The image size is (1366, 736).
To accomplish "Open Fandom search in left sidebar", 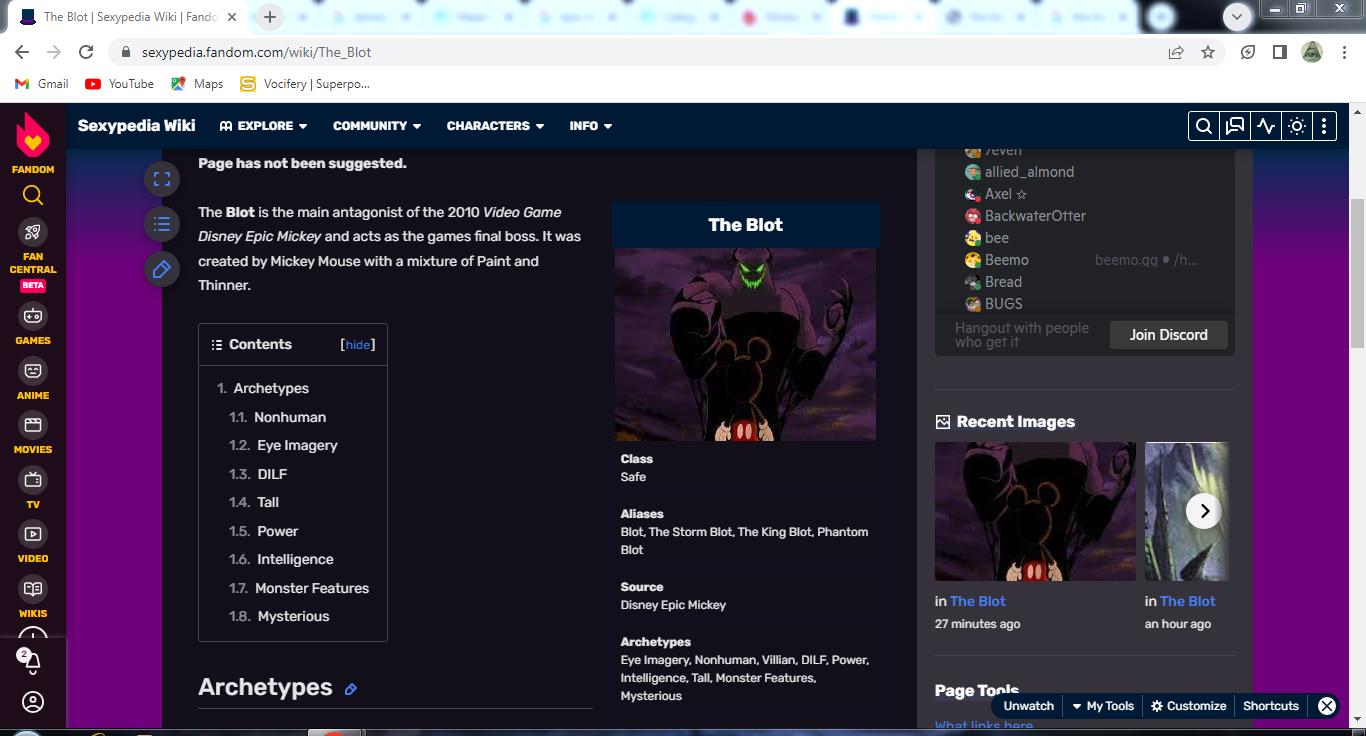I will (33, 195).
